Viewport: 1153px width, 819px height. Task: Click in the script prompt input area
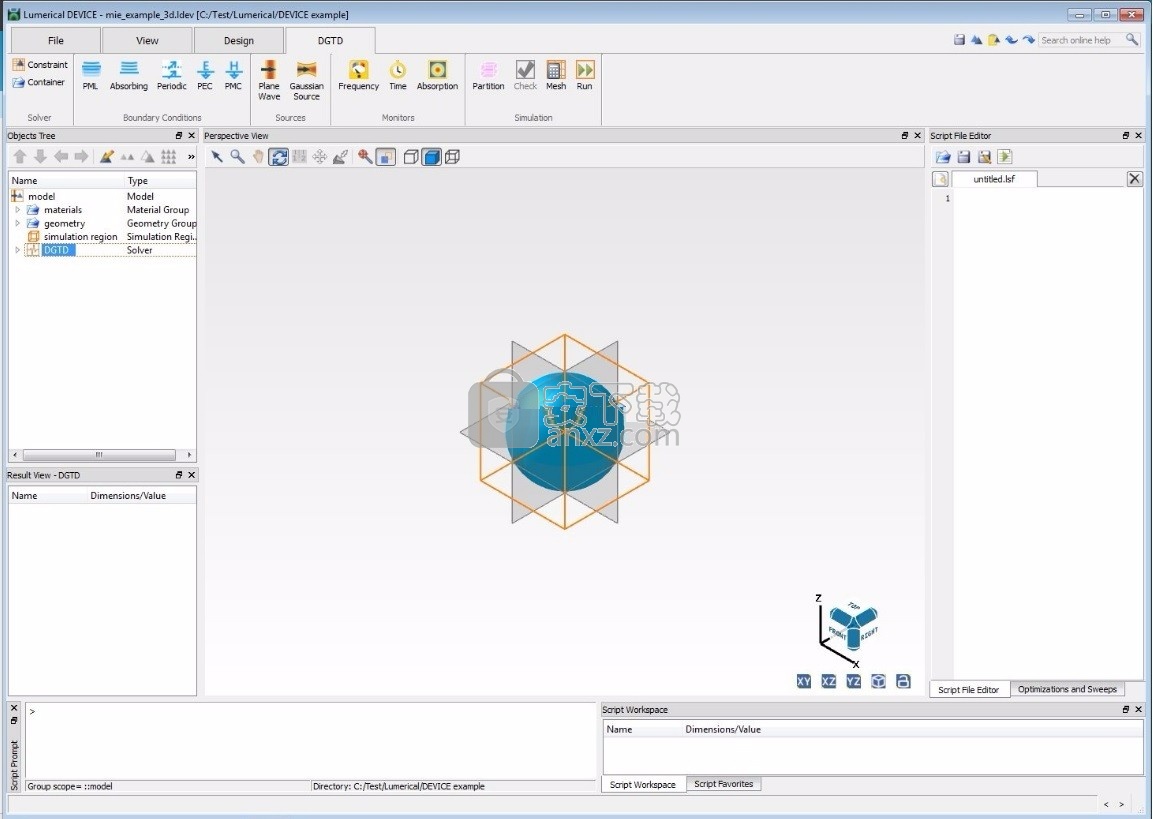point(310,741)
